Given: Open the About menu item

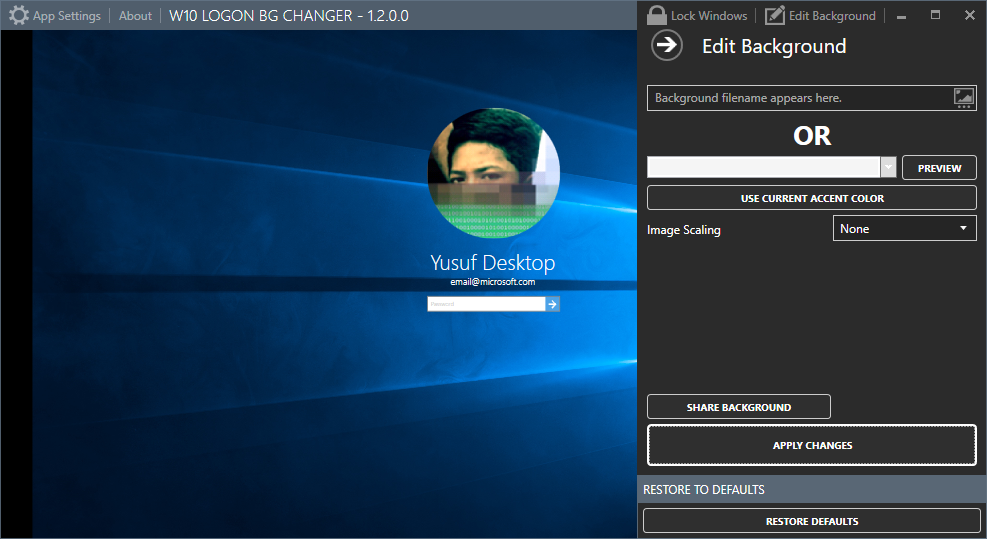Looking at the screenshot, I should click(x=135, y=16).
